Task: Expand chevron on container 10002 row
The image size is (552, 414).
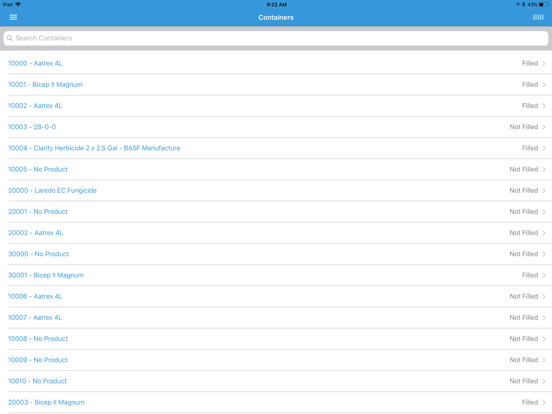Action: [x=544, y=106]
